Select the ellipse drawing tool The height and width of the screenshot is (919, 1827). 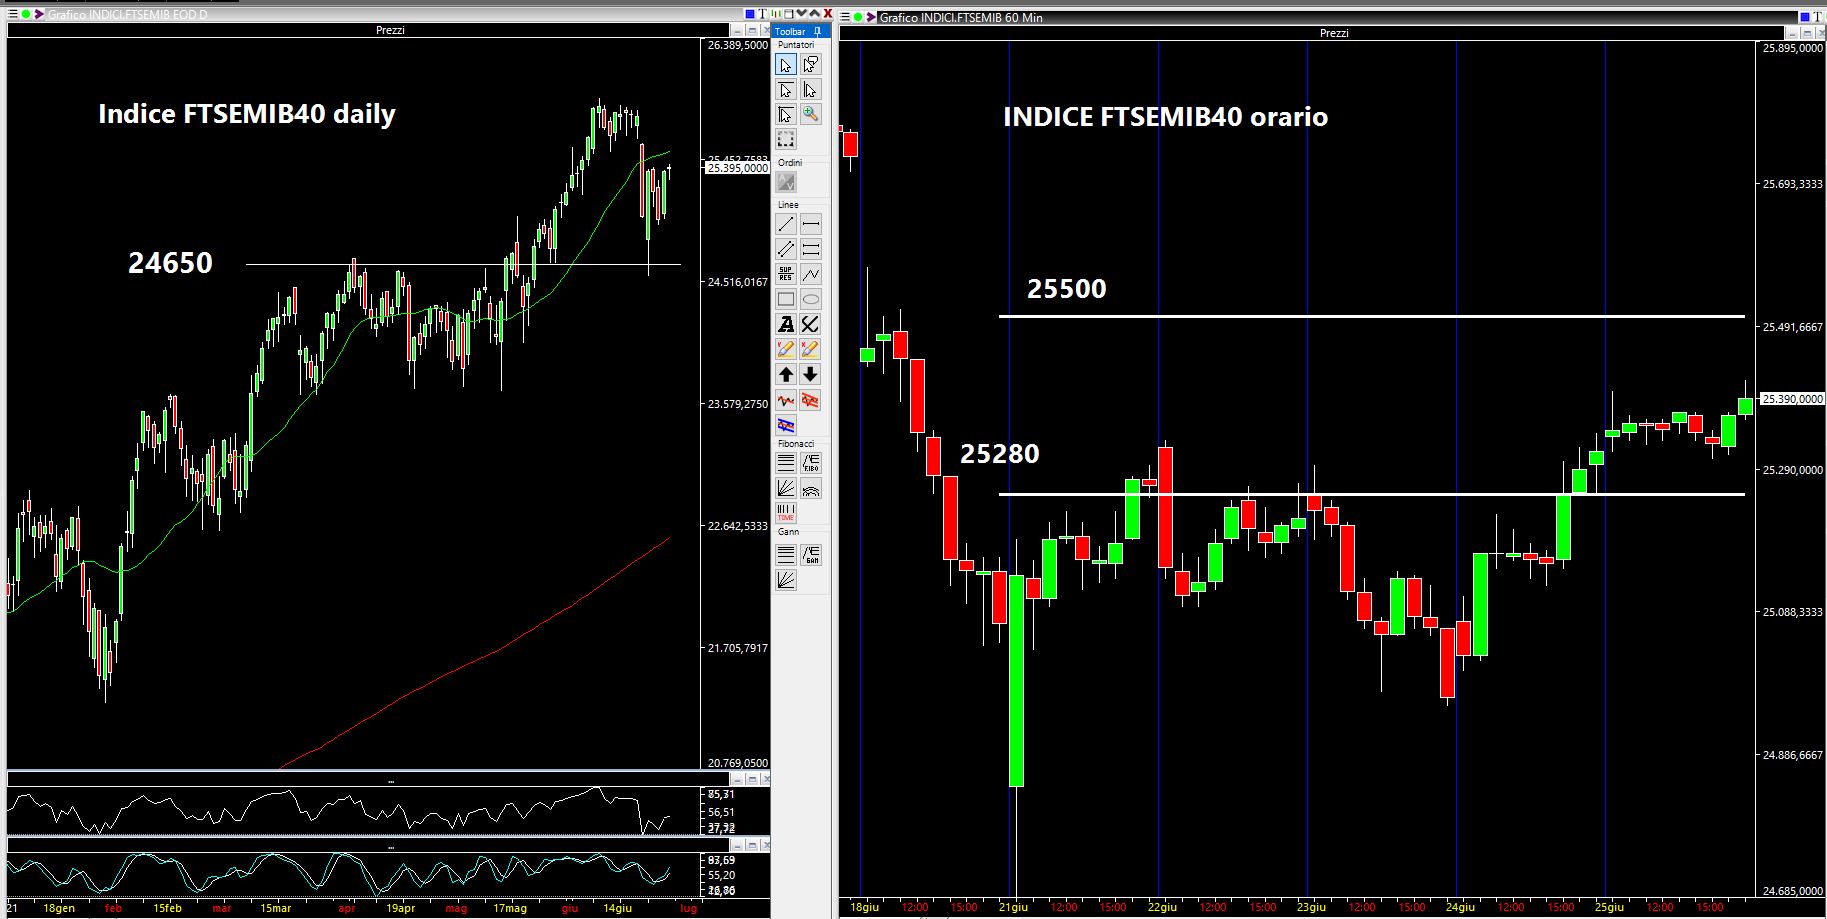[810, 299]
